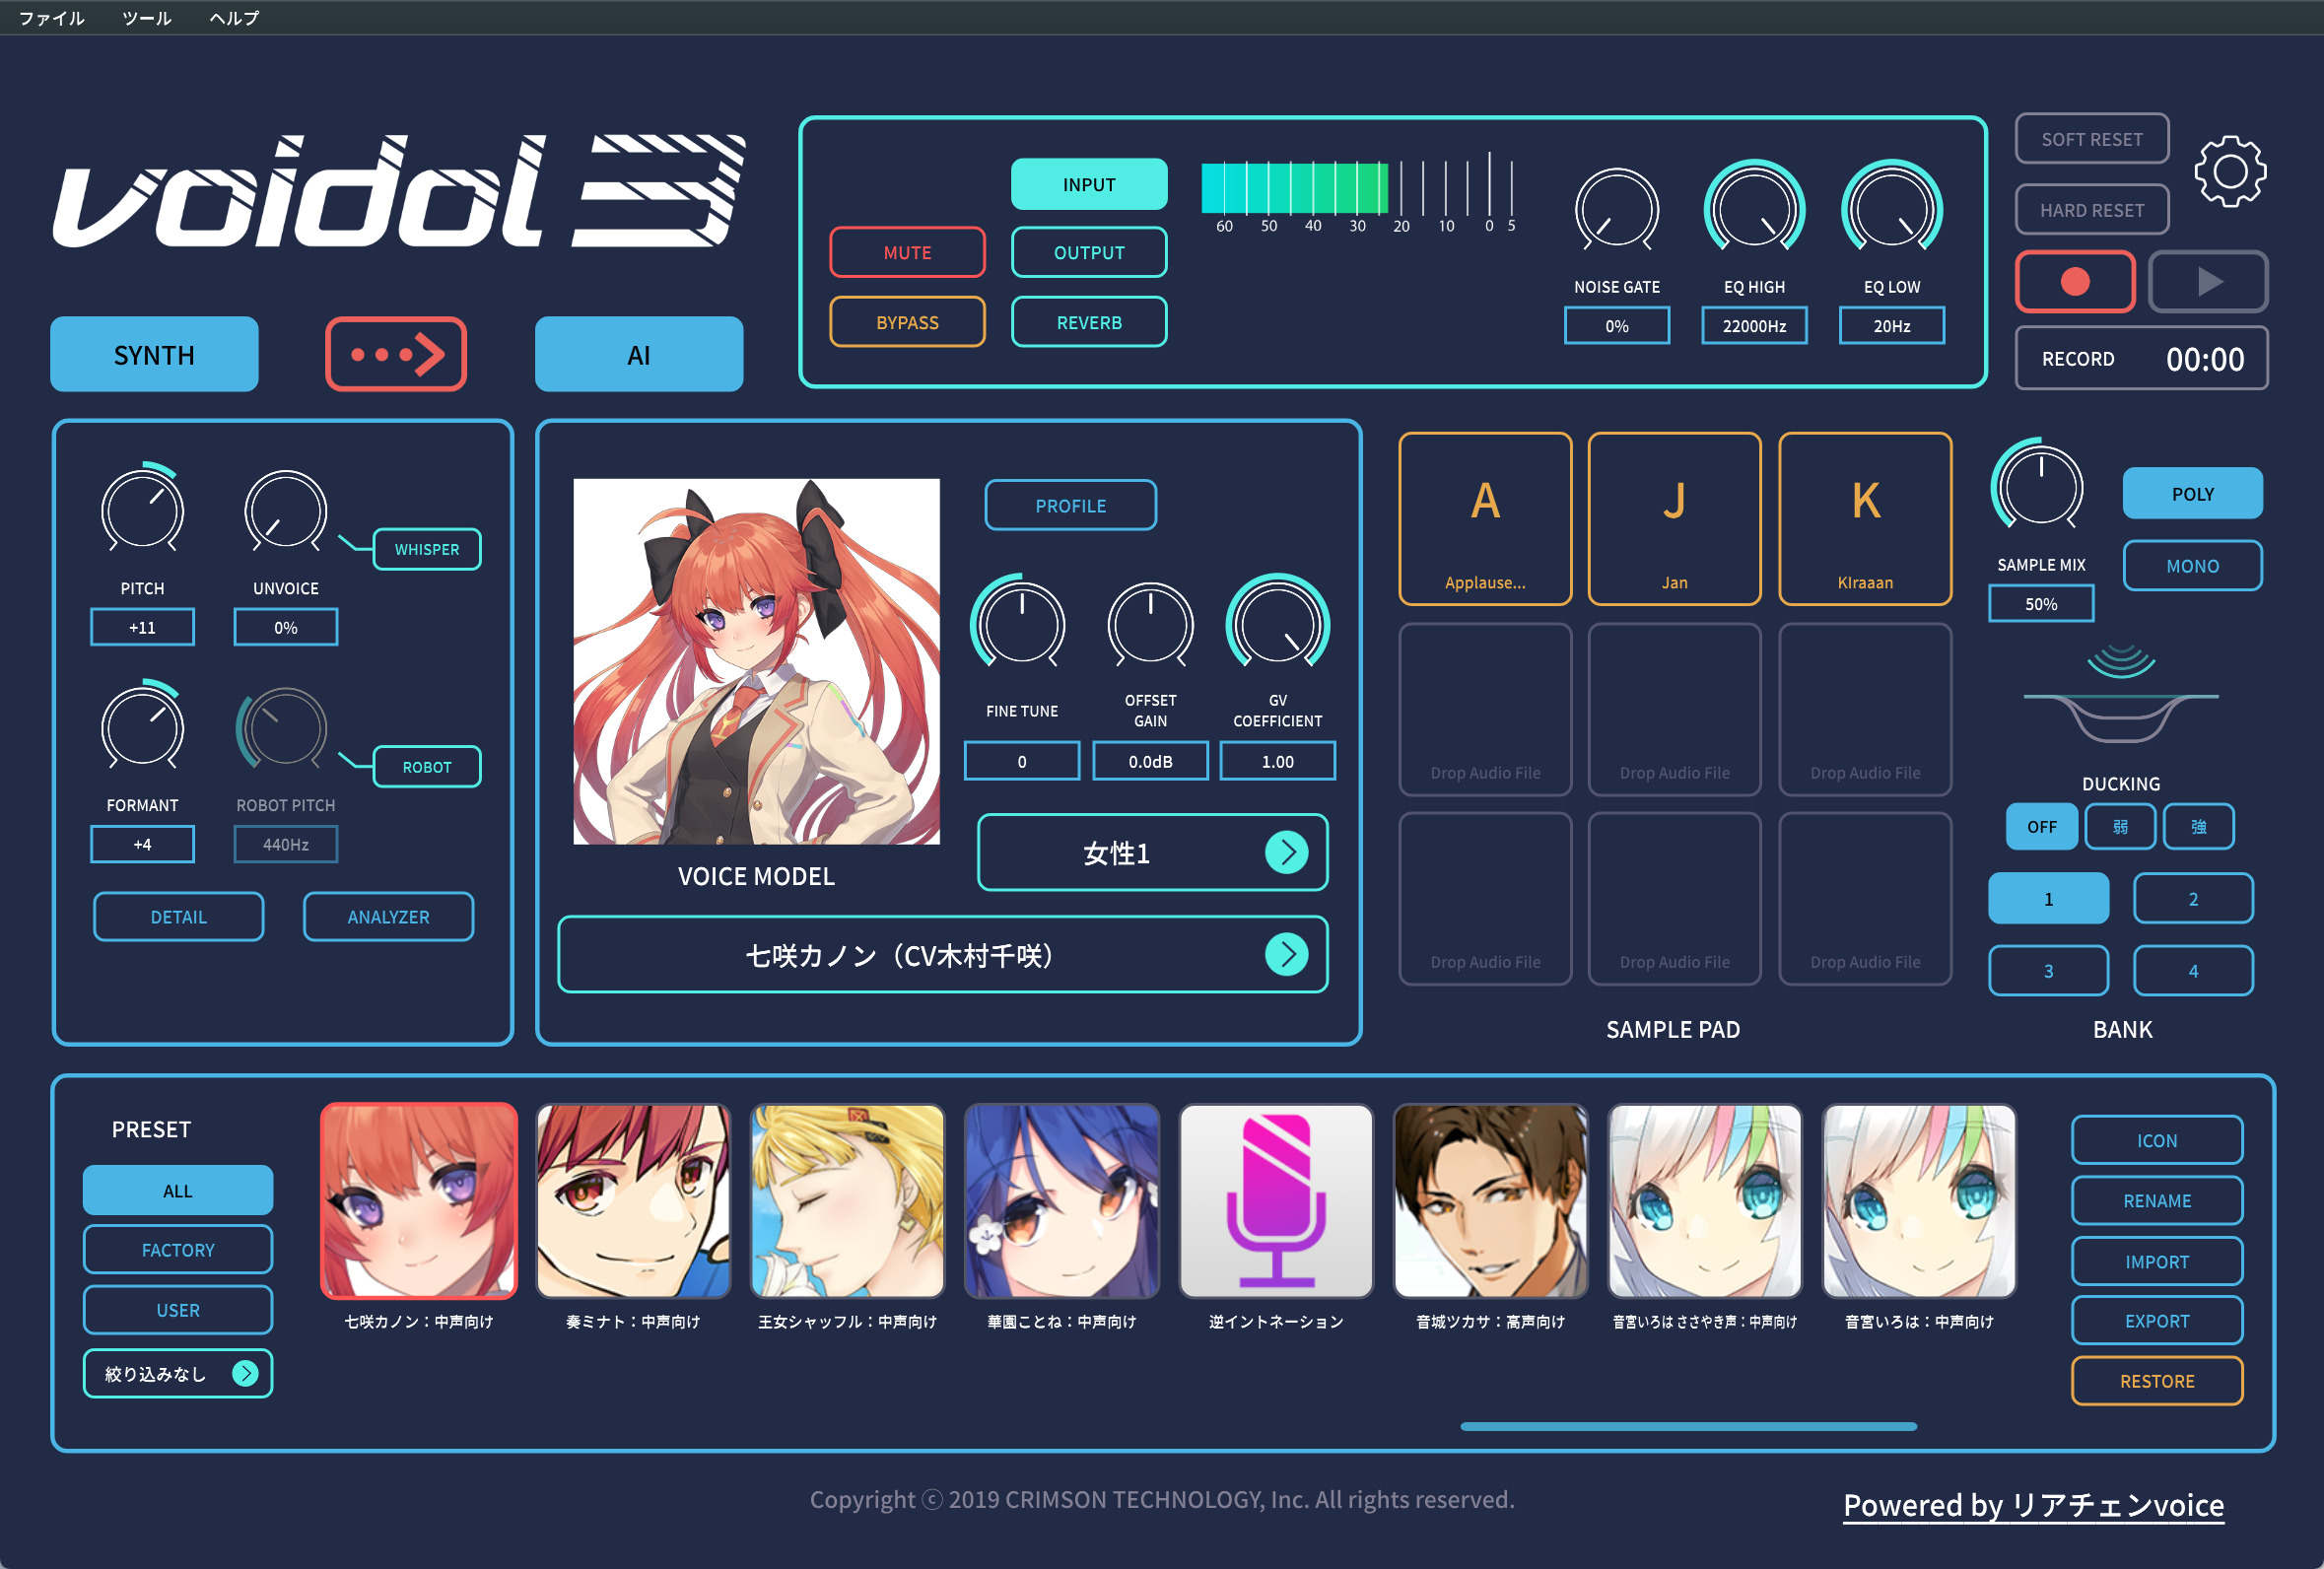Switch to MONO sample mode
This screenshot has width=2324, height=1569.
pos(2192,566)
